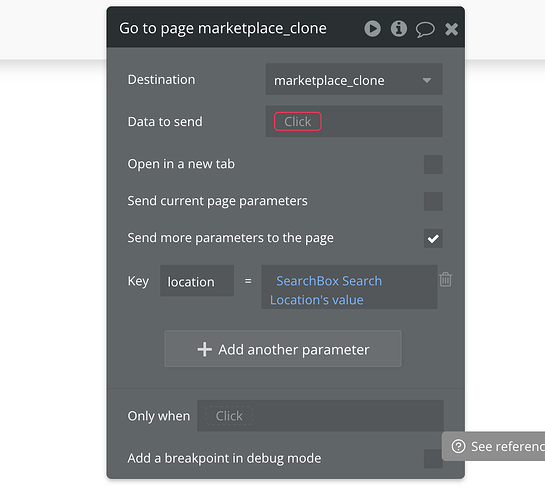The width and height of the screenshot is (545, 500).
Task: Edit SearchBox Search Location's value expression
Action: tap(349, 287)
